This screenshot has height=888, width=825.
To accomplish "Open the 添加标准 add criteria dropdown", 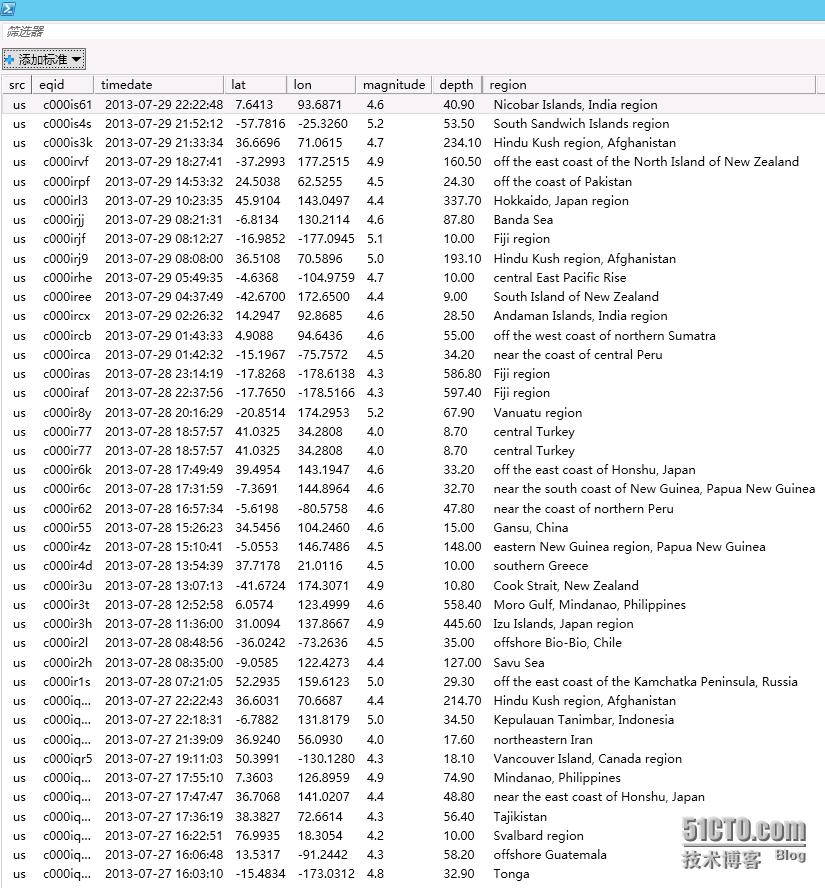I will (x=44, y=59).
